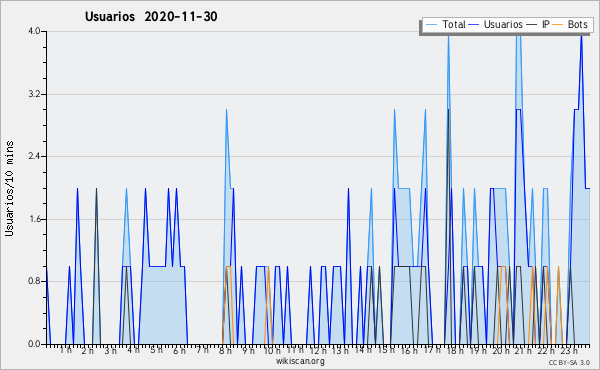Image resolution: width=600 pixels, height=370 pixels.
Task: Click the '23 h' x-axis label
Action: (569, 350)
